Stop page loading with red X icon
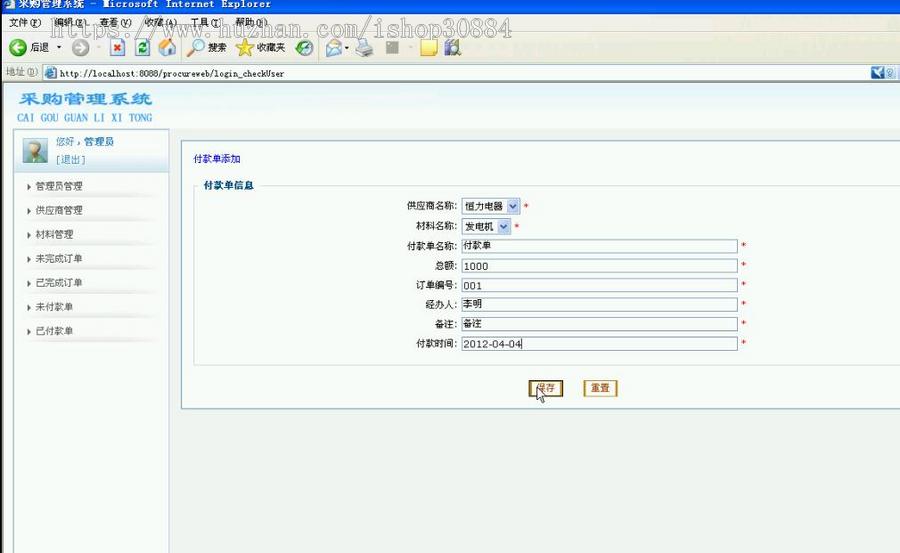This screenshot has width=900, height=553. [117, 48]
